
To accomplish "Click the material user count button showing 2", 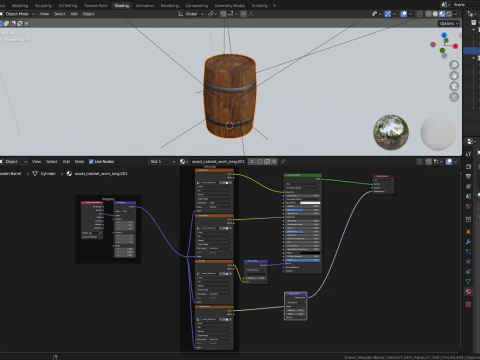I will [252, 161].
